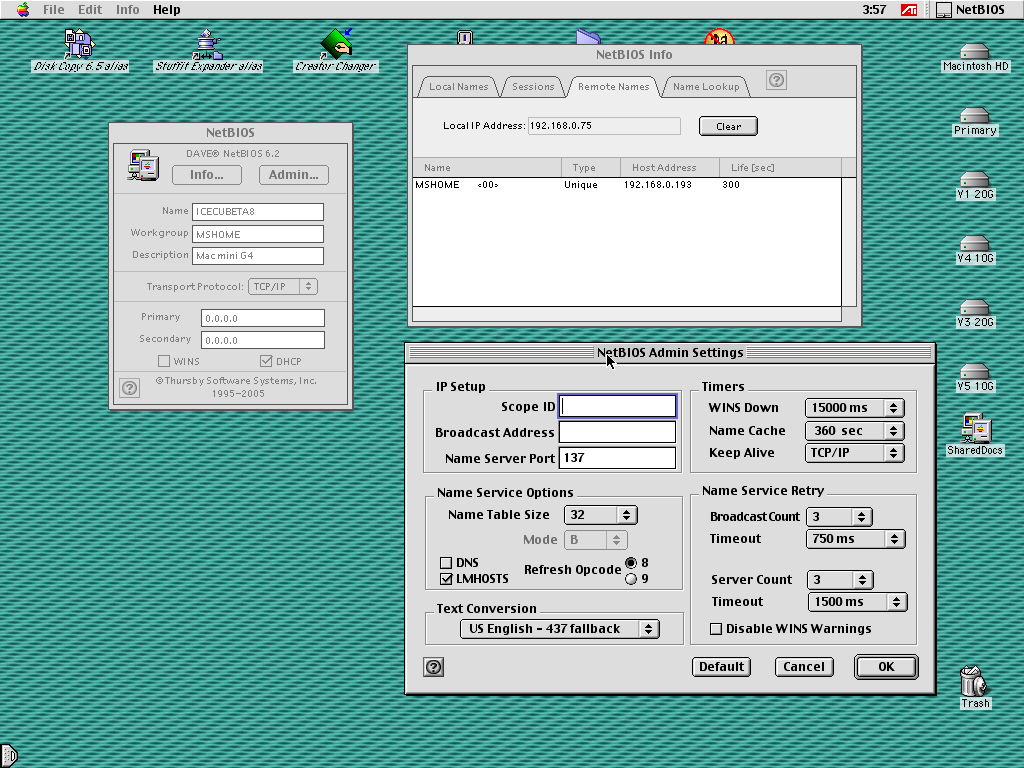
Task: Click the horizontal scrollbar in NetBIOS Info
Action: [627, 314]
